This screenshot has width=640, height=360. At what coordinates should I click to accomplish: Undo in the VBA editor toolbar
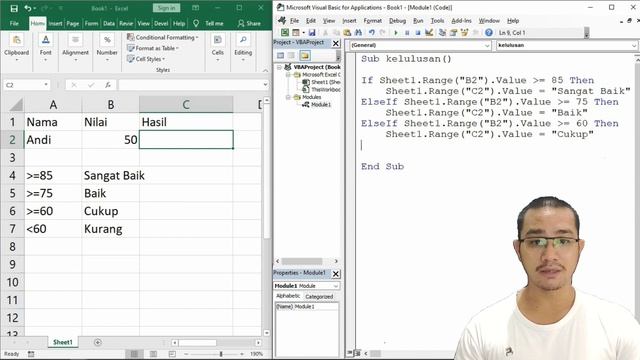[x=371, y=33]
